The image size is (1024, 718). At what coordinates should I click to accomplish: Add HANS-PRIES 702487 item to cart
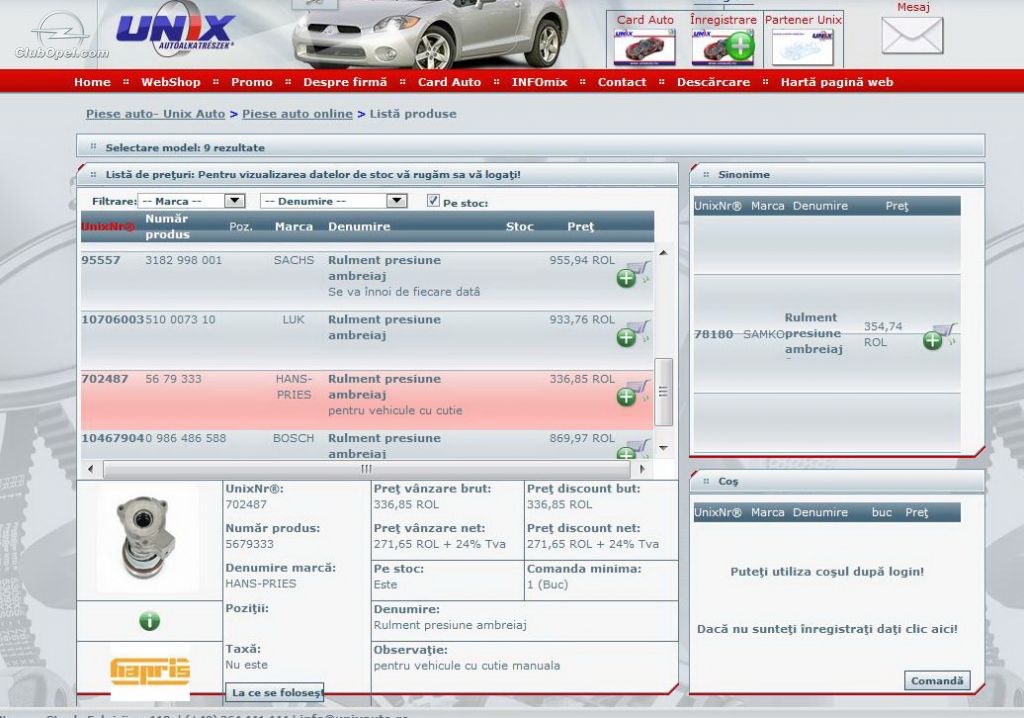click(632, 393)
